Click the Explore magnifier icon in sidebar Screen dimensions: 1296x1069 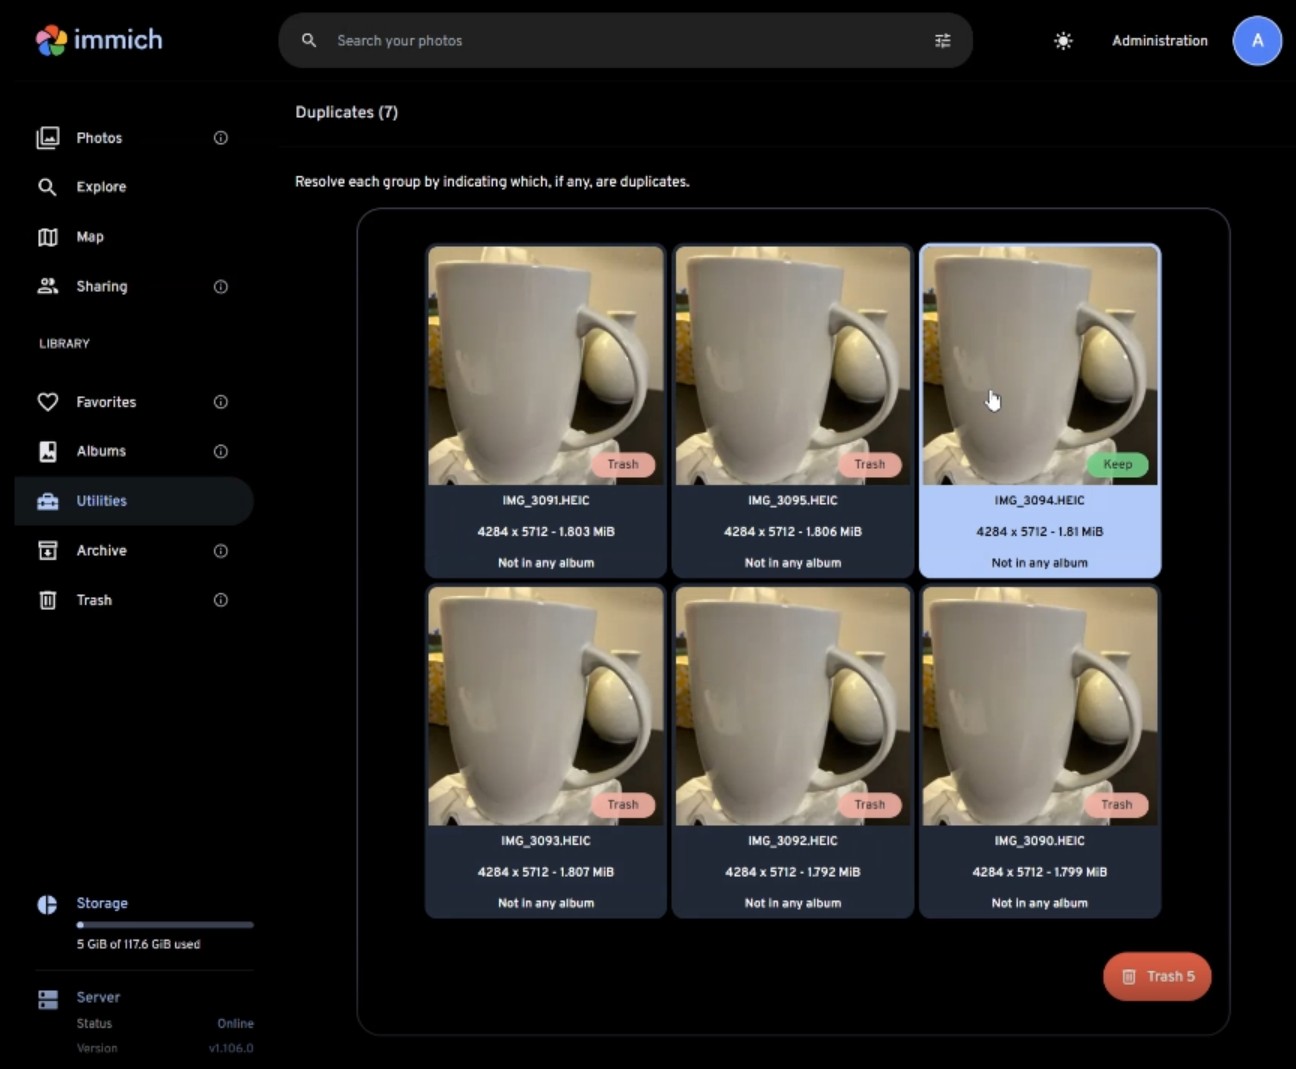click(x=47, y=187)
